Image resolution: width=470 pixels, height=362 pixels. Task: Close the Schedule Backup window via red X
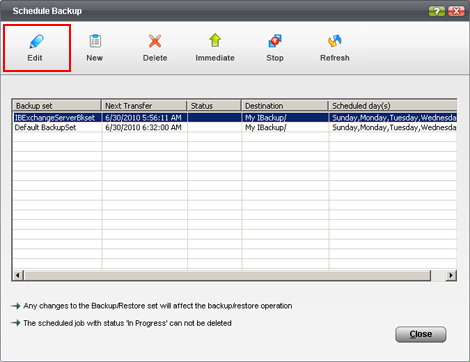click(x=456, y=11)
